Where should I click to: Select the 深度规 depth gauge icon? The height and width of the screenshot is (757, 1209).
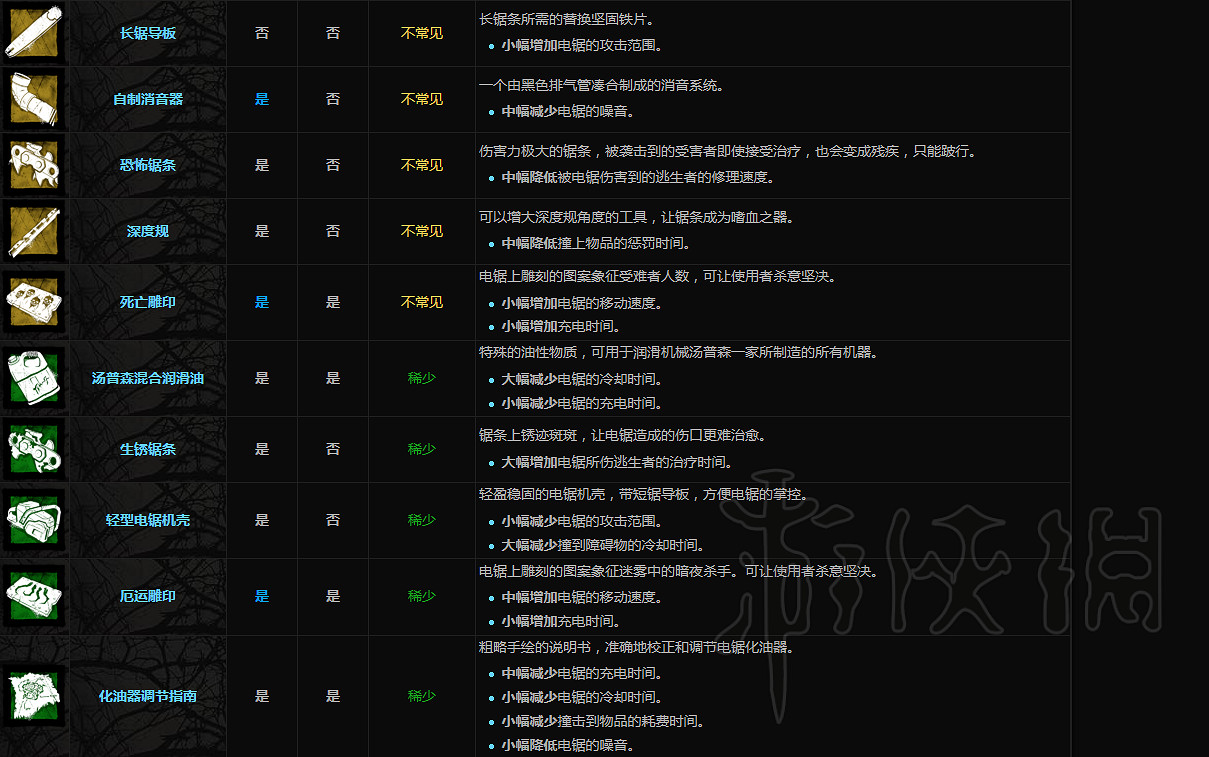coord(33,231)
